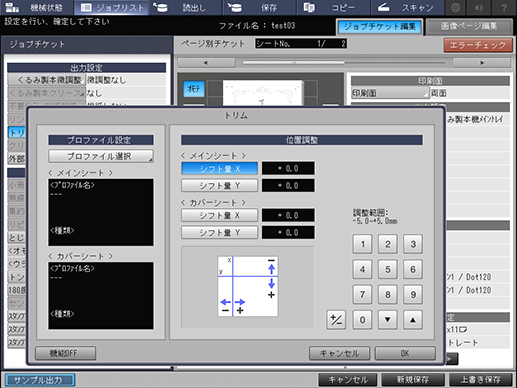The image size is (517, 388).
Task: Tap keypad number 5
Action: (388, 269)
